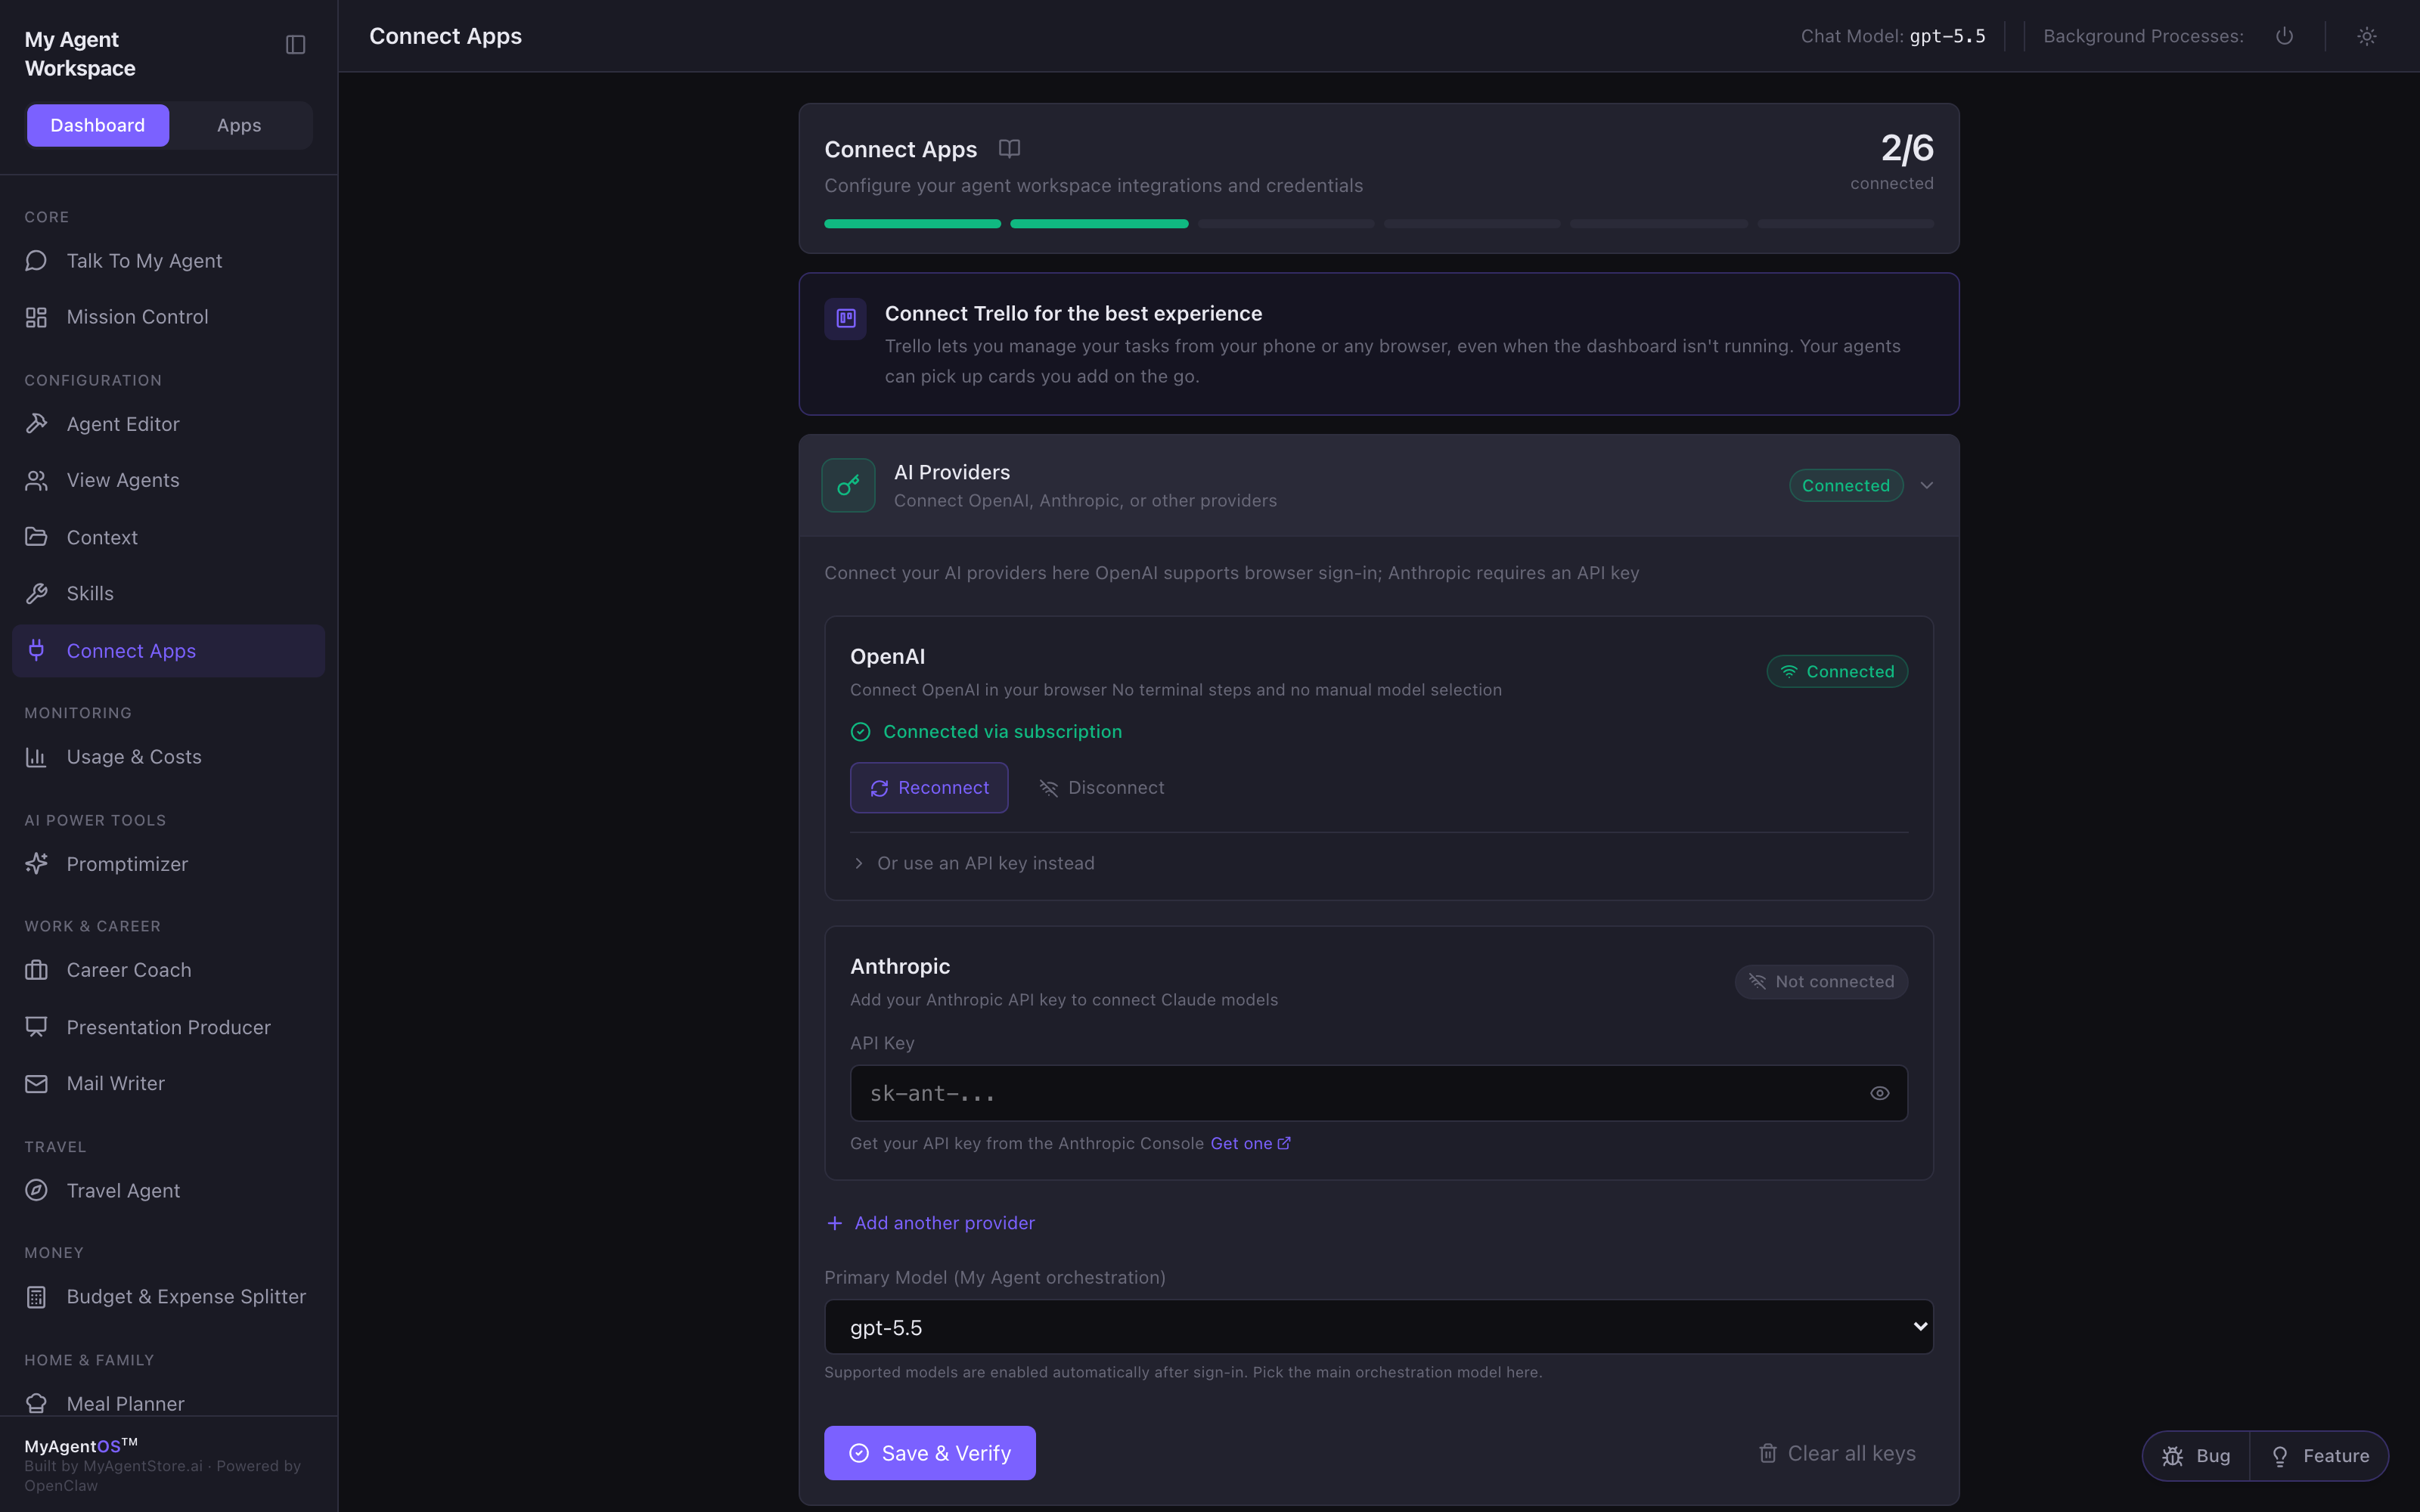Open Talk To My Agent
This screenshot has height=1512, width=2420.
click(x=168, y=261)
